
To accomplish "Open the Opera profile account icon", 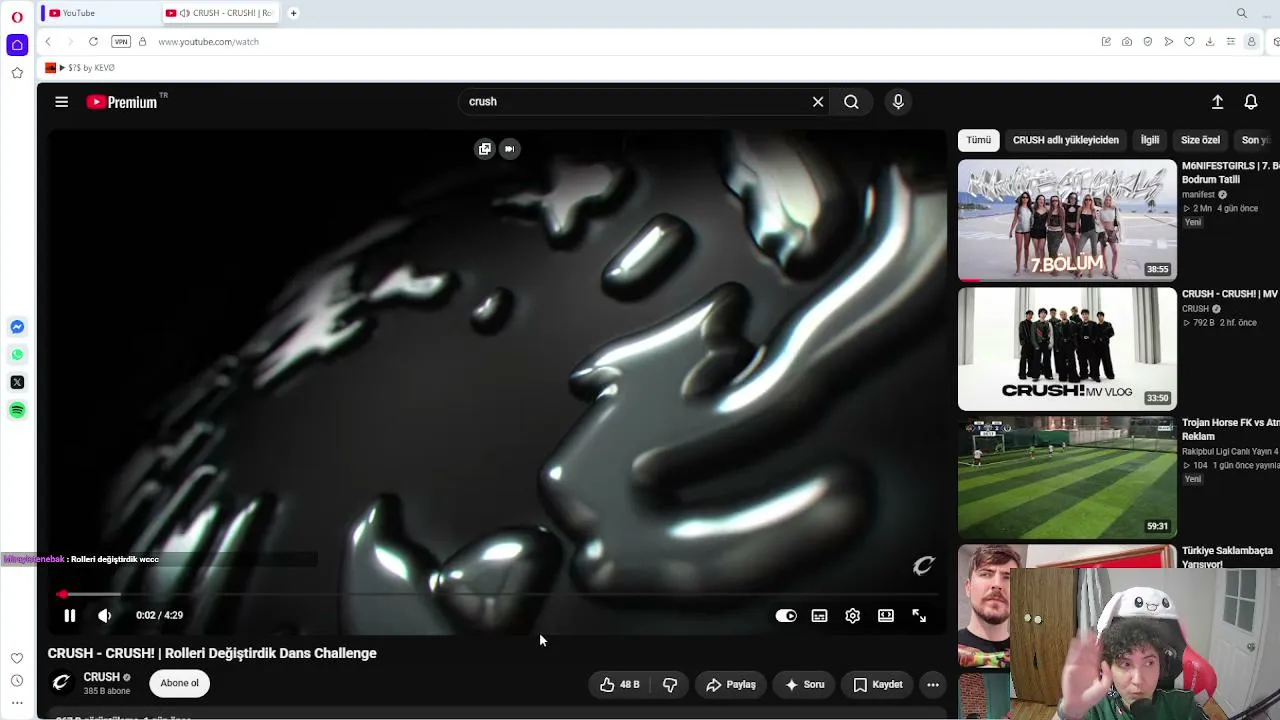I will [x=1251, y=42].
